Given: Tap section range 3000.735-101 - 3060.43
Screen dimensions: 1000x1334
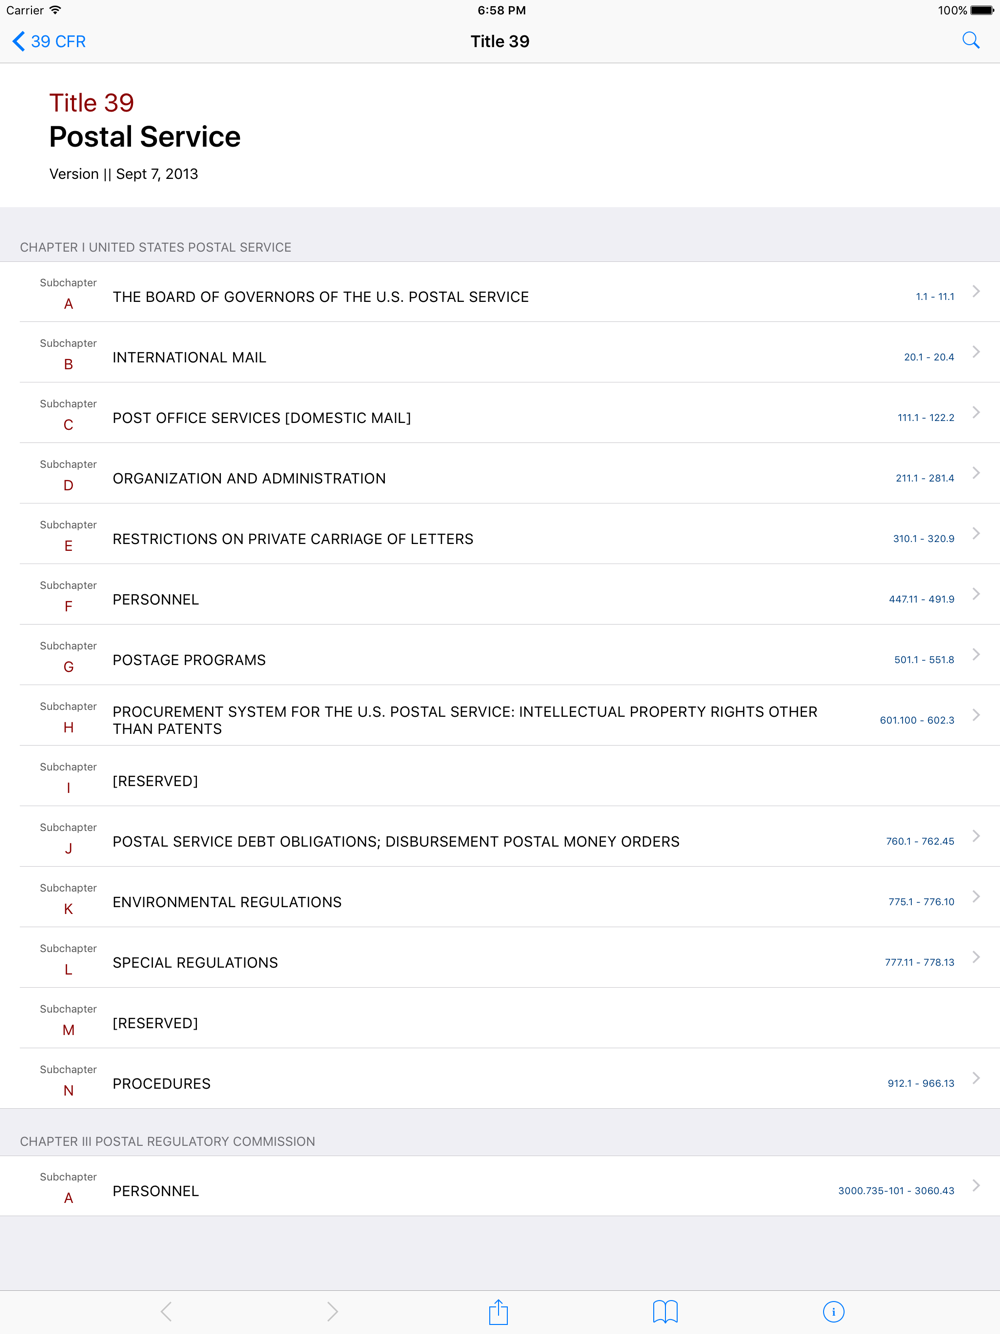Looking at the screenshot, I should tap(896, 1190).
